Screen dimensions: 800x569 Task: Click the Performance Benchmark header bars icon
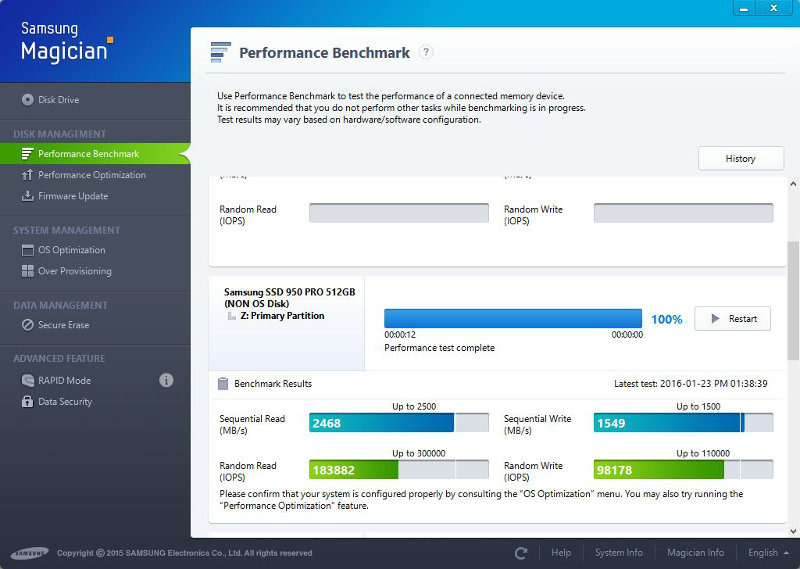coord(220,52)
